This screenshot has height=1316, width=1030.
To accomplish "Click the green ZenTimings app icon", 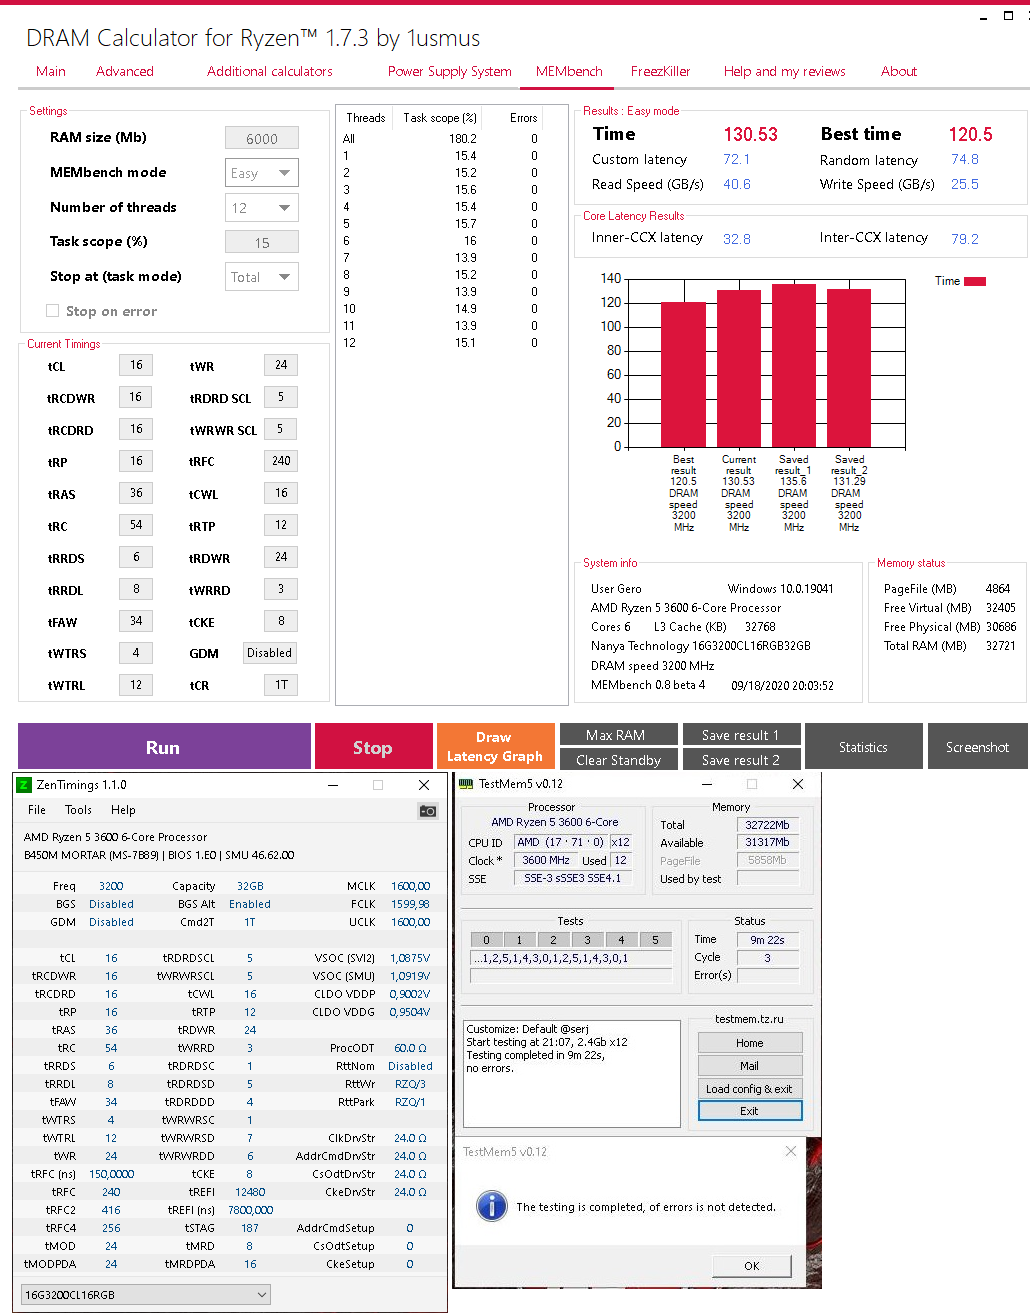I will pos(22,785).
